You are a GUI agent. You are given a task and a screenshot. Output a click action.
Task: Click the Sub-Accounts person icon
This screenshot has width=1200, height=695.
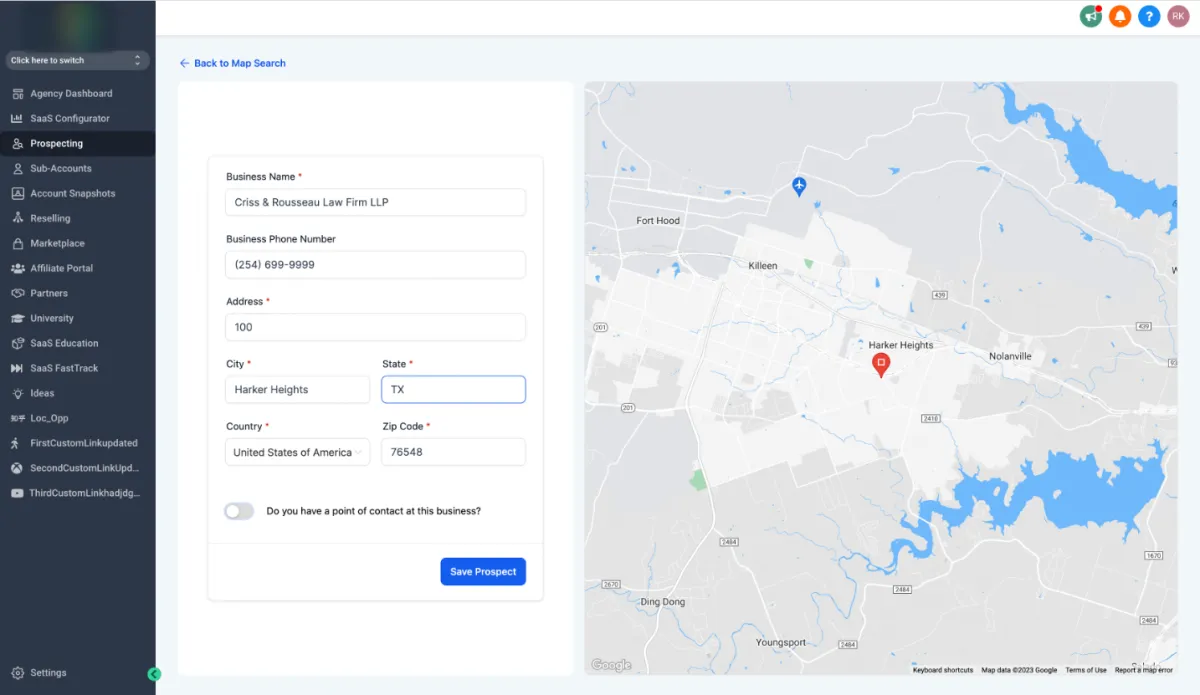[18, 168]
